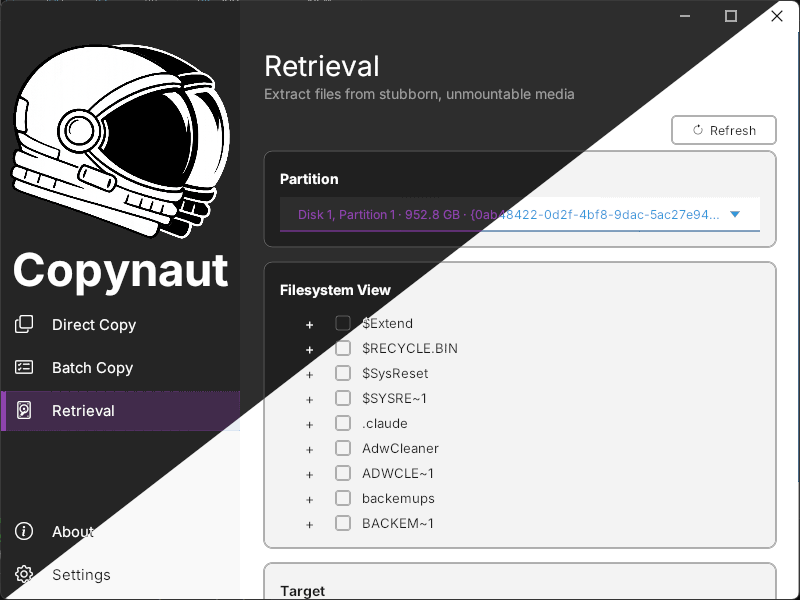Image resolution: width=800 pixels, height=600 pixels.
Task: Select the Direct Copy icon in the sidebar
Action: pyautogui.click(x=23, y=324)
